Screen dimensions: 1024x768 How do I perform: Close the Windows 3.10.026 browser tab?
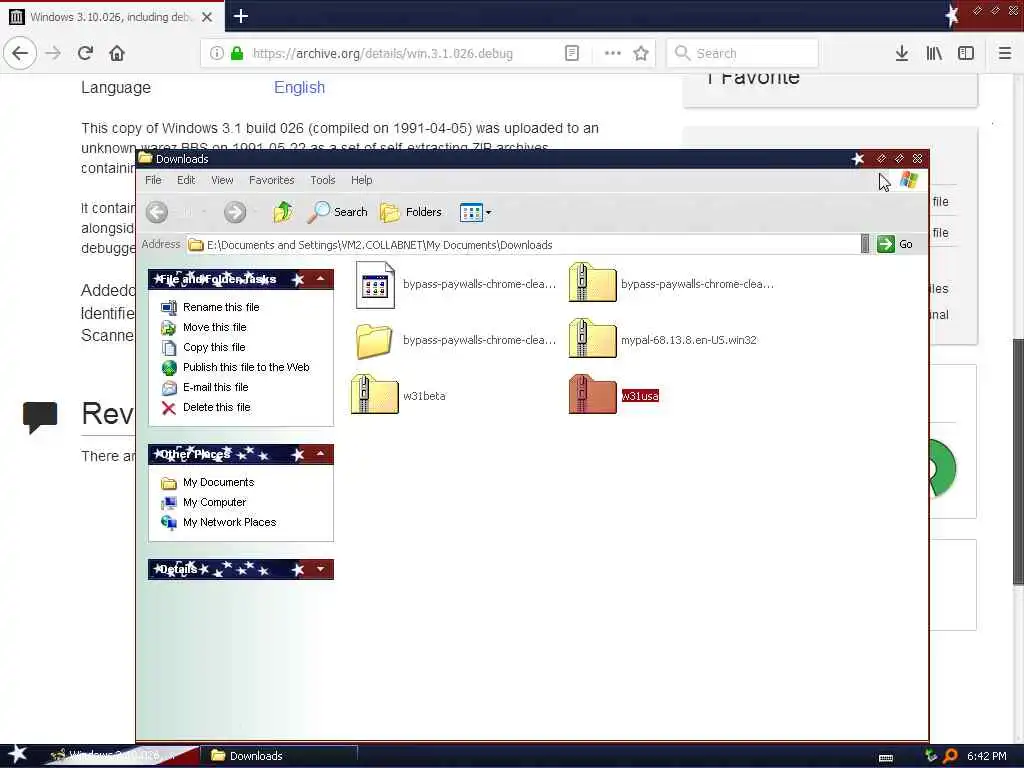click(x=207, y=17)
